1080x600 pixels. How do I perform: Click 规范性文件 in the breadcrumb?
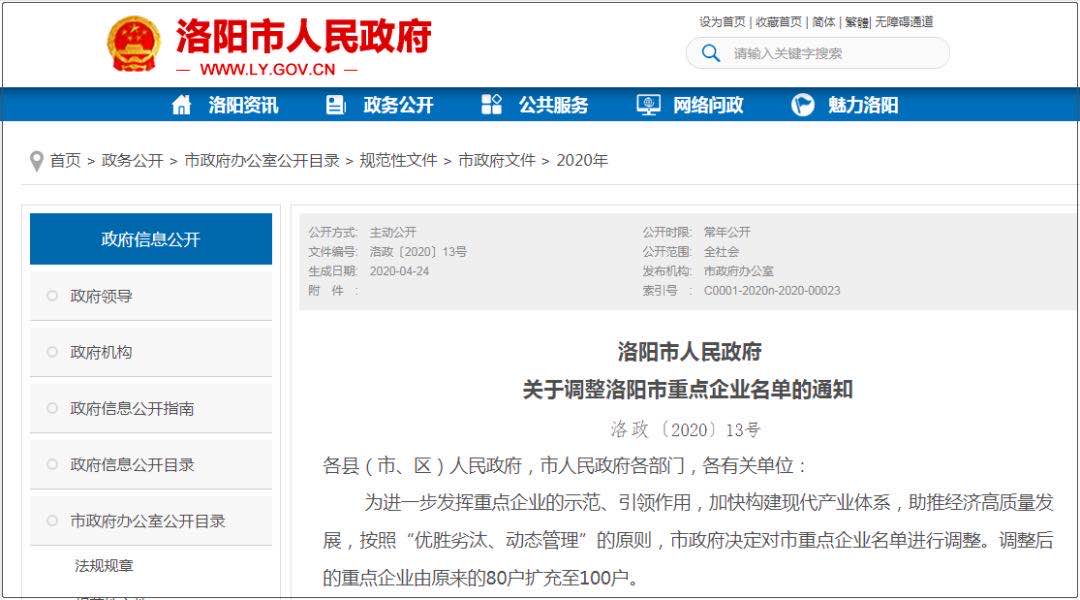398,160
